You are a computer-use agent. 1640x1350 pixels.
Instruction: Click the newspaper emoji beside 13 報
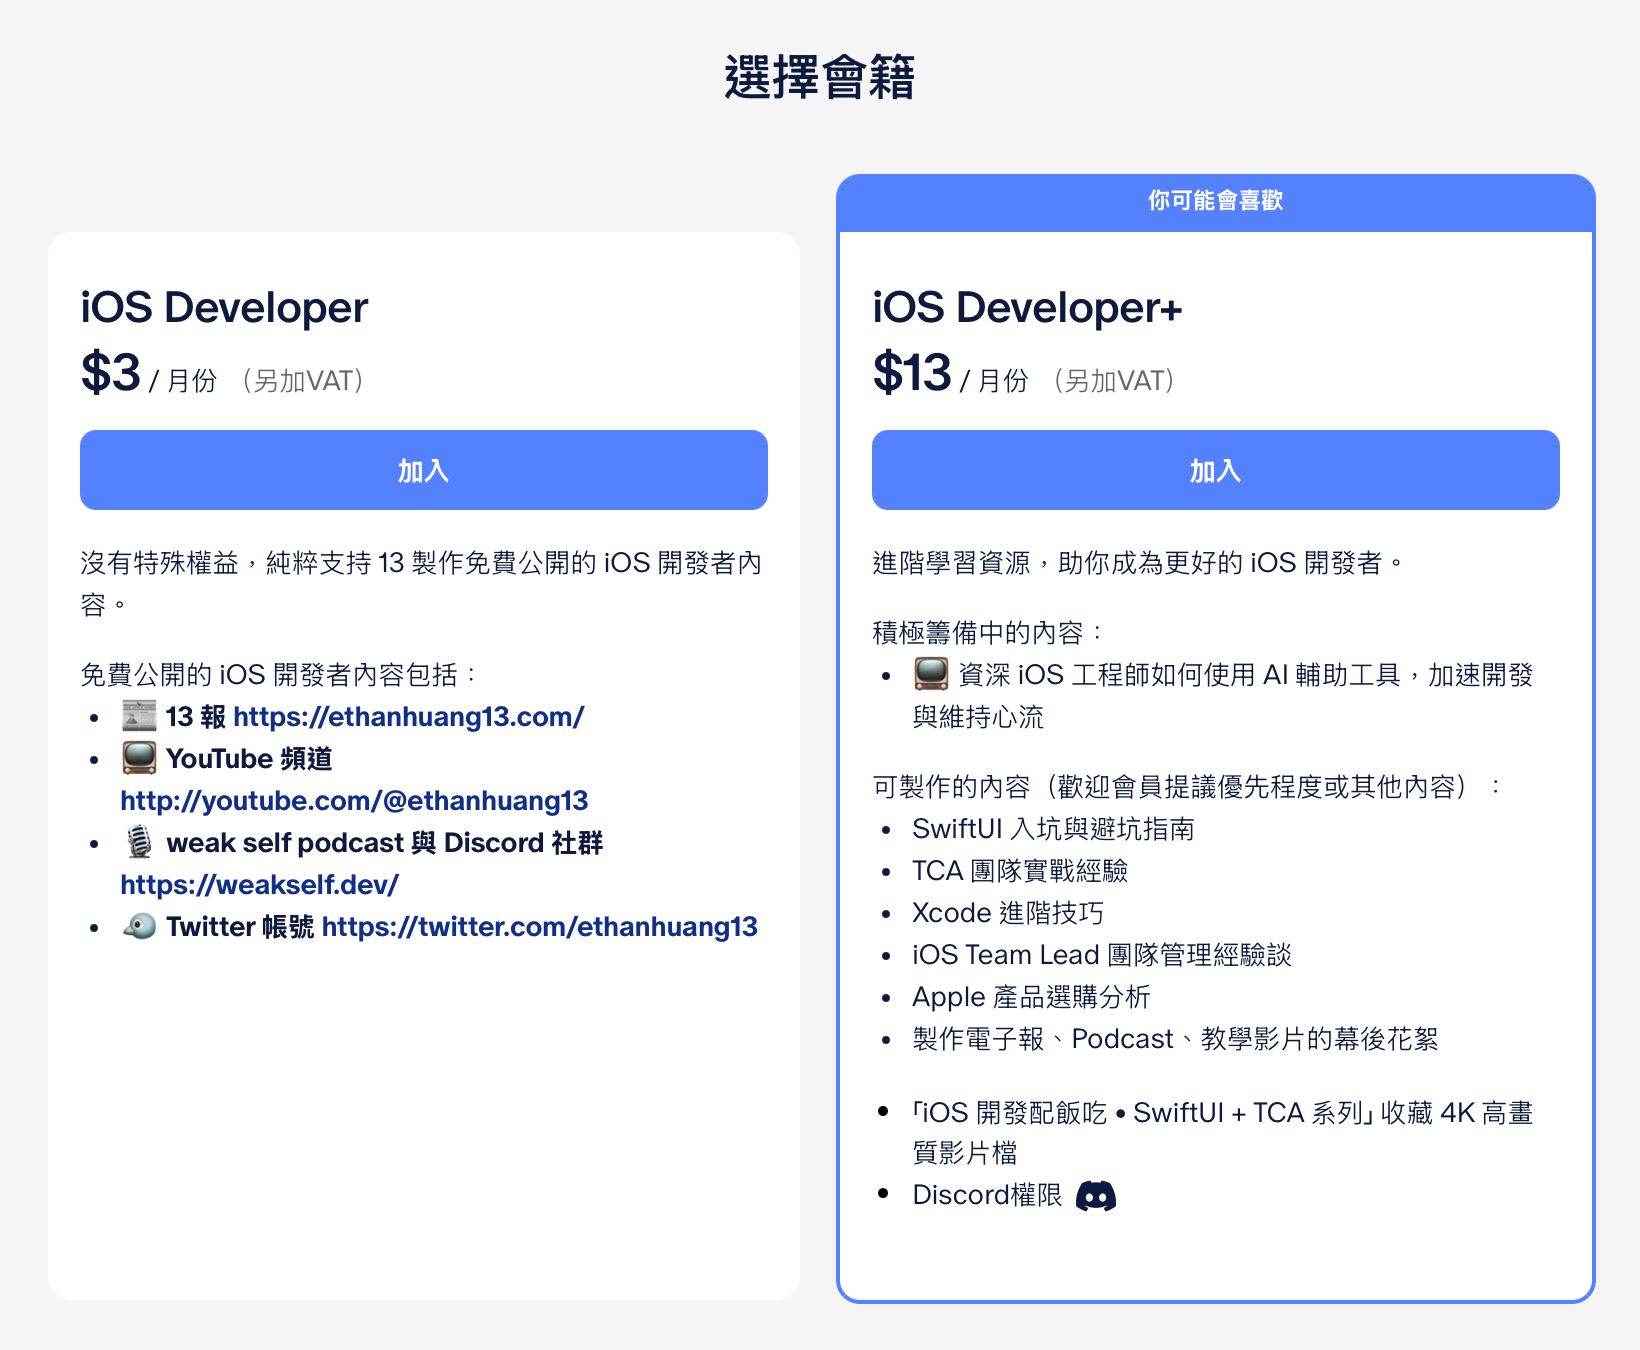(139, 716)
